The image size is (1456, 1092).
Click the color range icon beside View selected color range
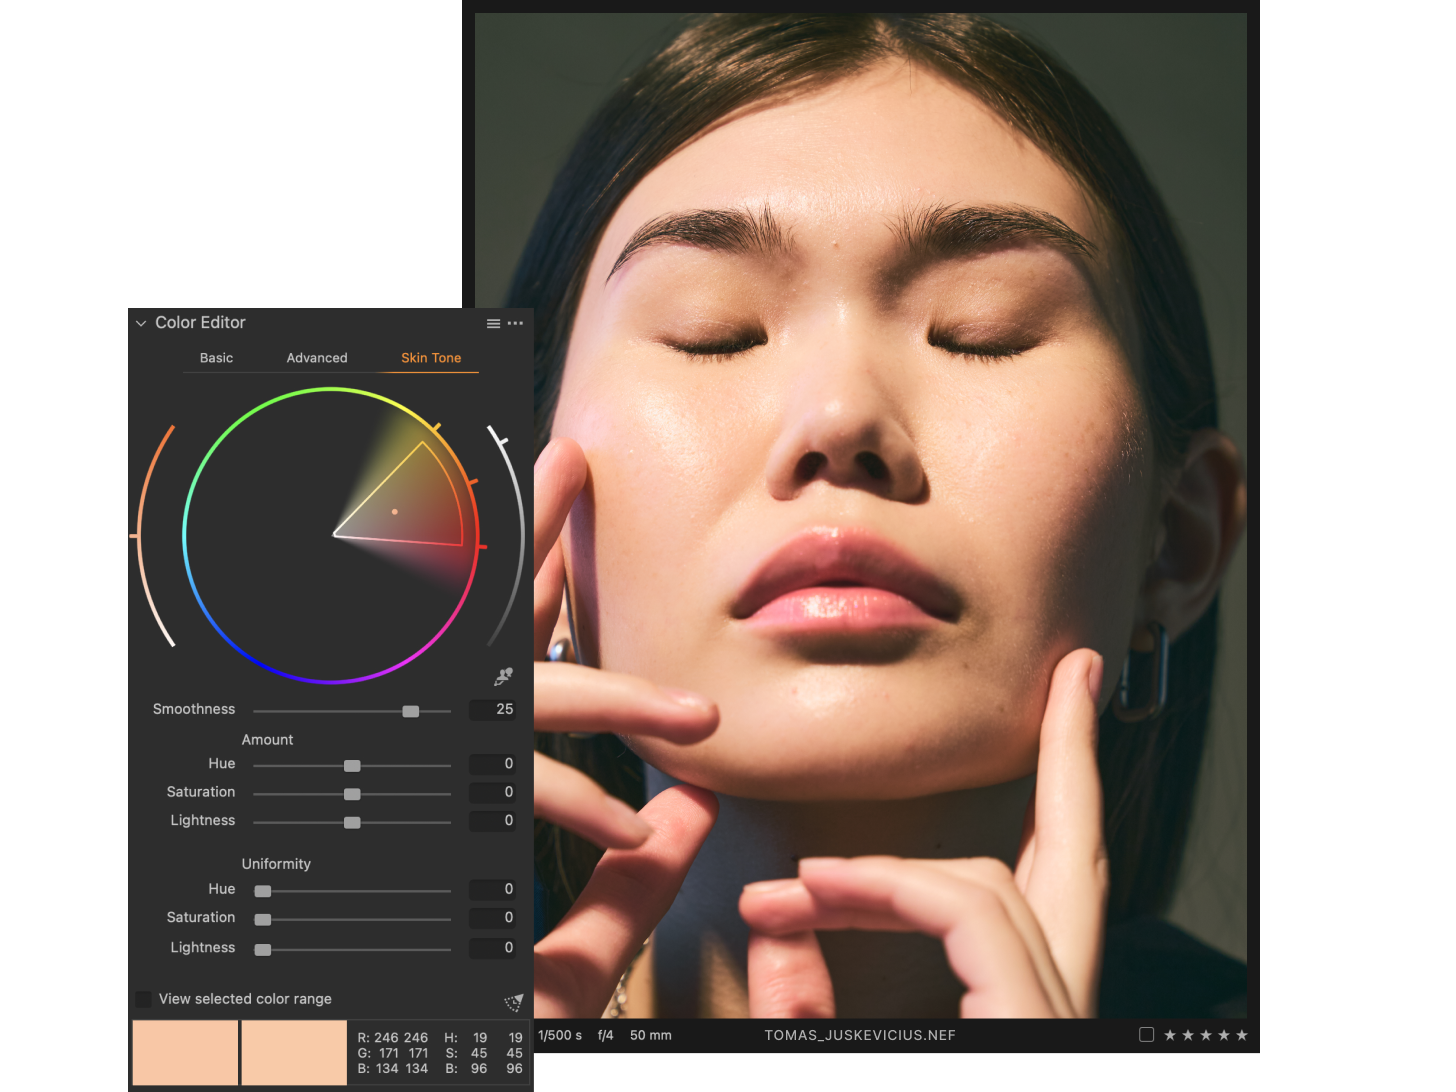513,1002
